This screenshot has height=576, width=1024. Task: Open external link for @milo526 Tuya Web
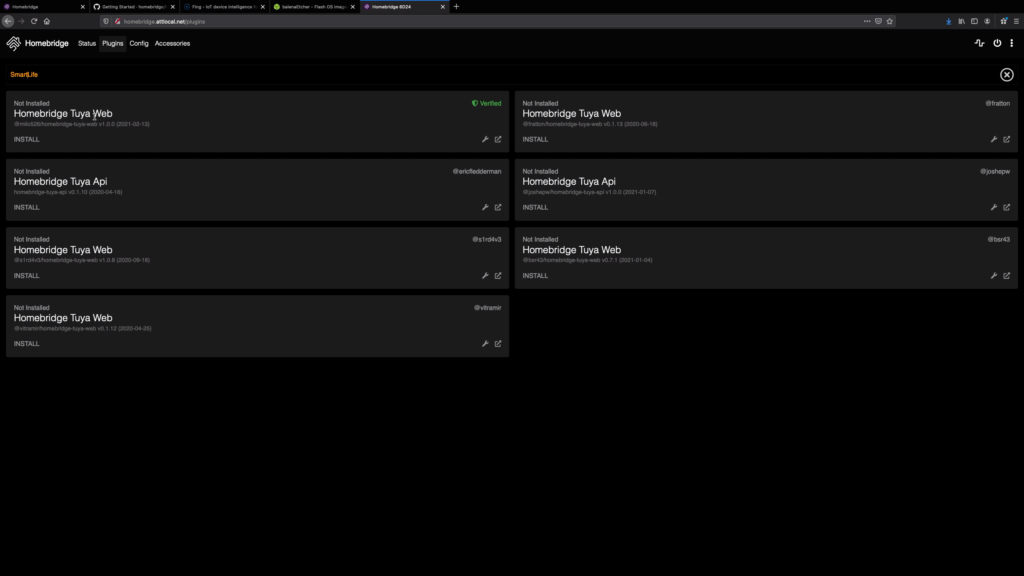click(498, 139)
